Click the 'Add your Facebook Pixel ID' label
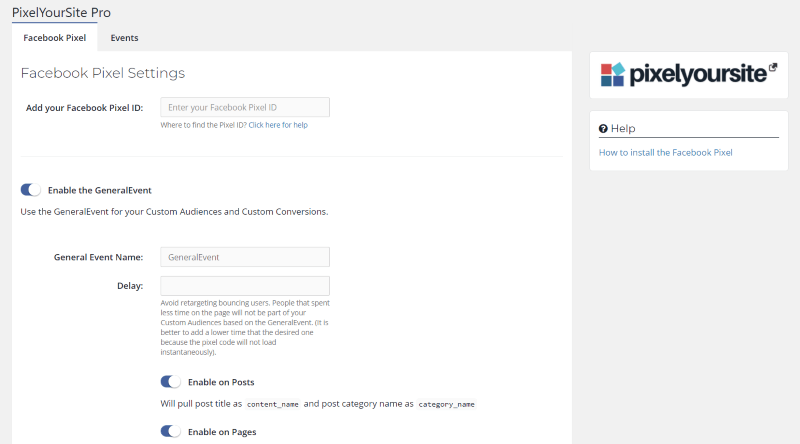 pos(84,107)
